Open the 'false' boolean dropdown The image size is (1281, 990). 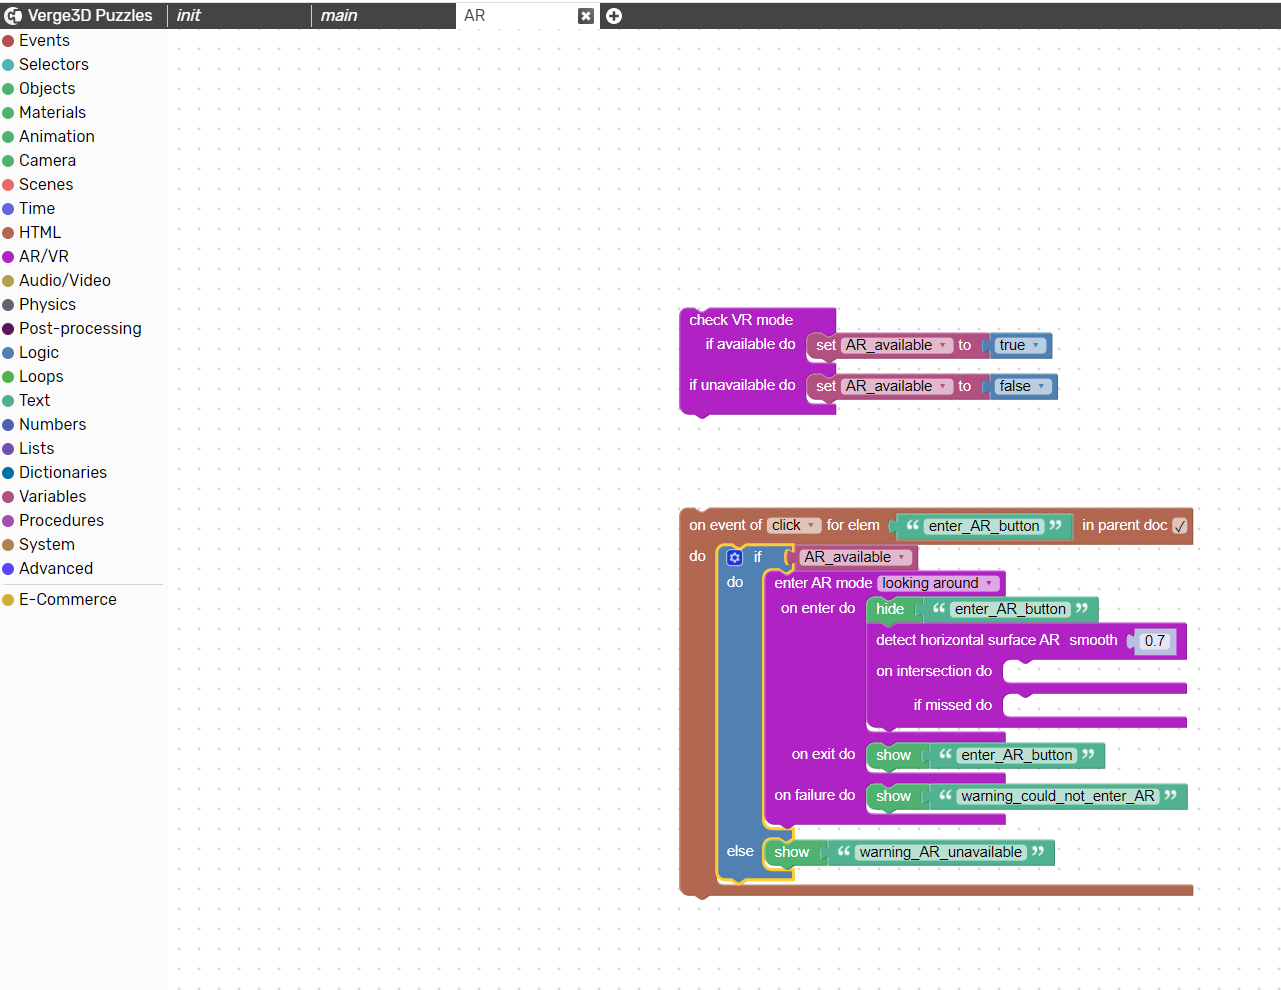(x=1022, y=386)
